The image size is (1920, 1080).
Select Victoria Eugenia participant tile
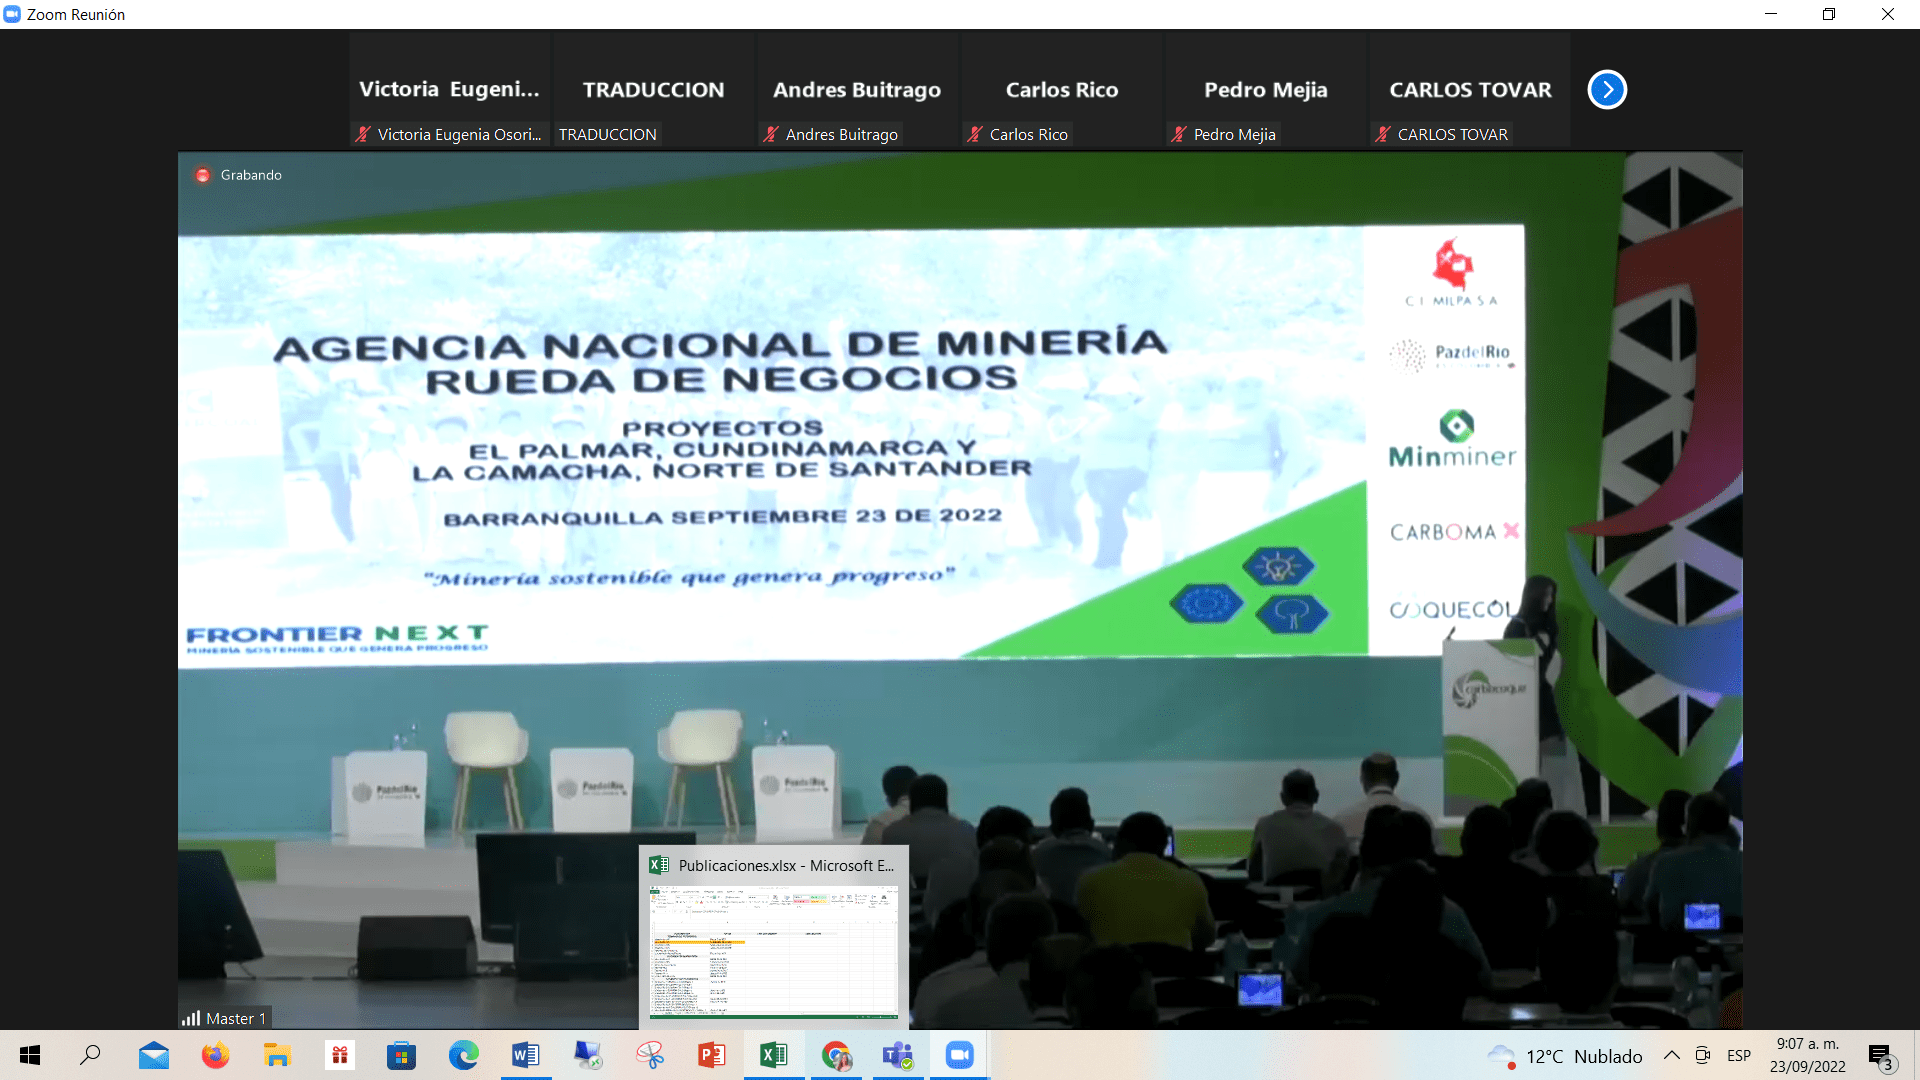click(450, 90)
